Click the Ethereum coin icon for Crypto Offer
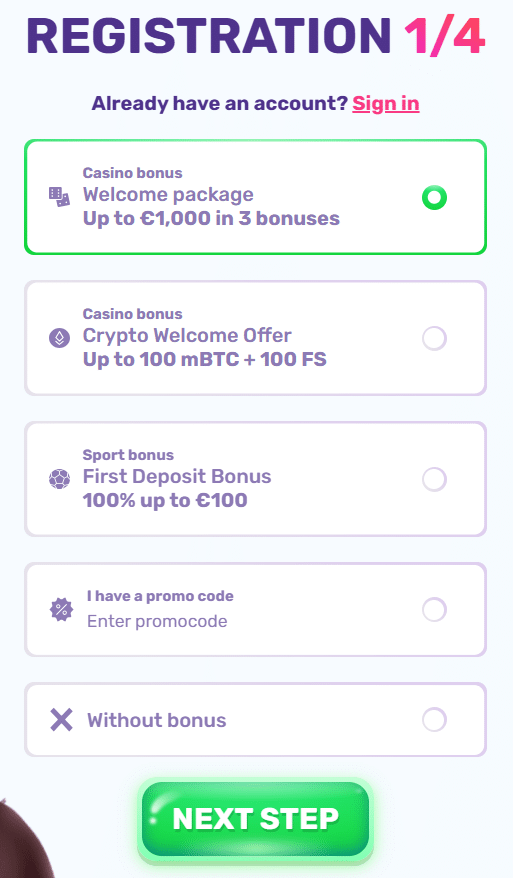 [59, 338]
